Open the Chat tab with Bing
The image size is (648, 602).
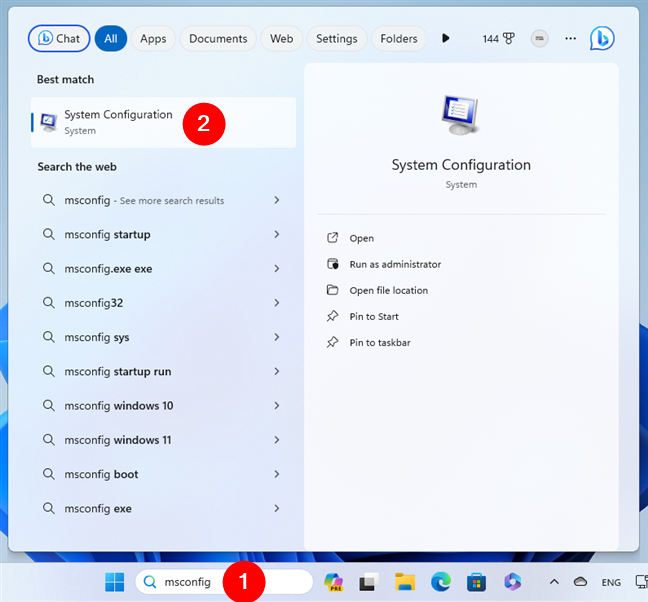click(58, 39)
